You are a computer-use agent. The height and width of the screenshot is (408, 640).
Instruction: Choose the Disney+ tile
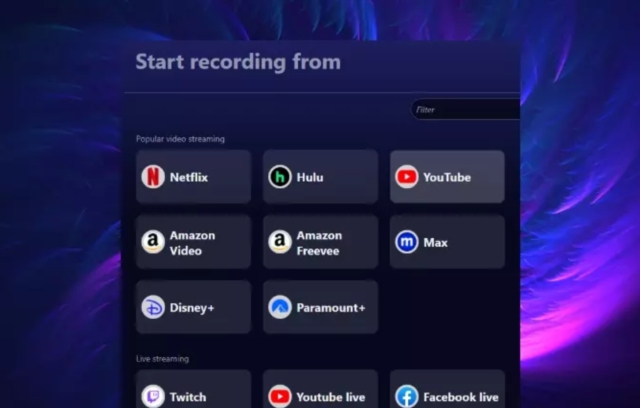pyautogui.click(x=193, y=307)
